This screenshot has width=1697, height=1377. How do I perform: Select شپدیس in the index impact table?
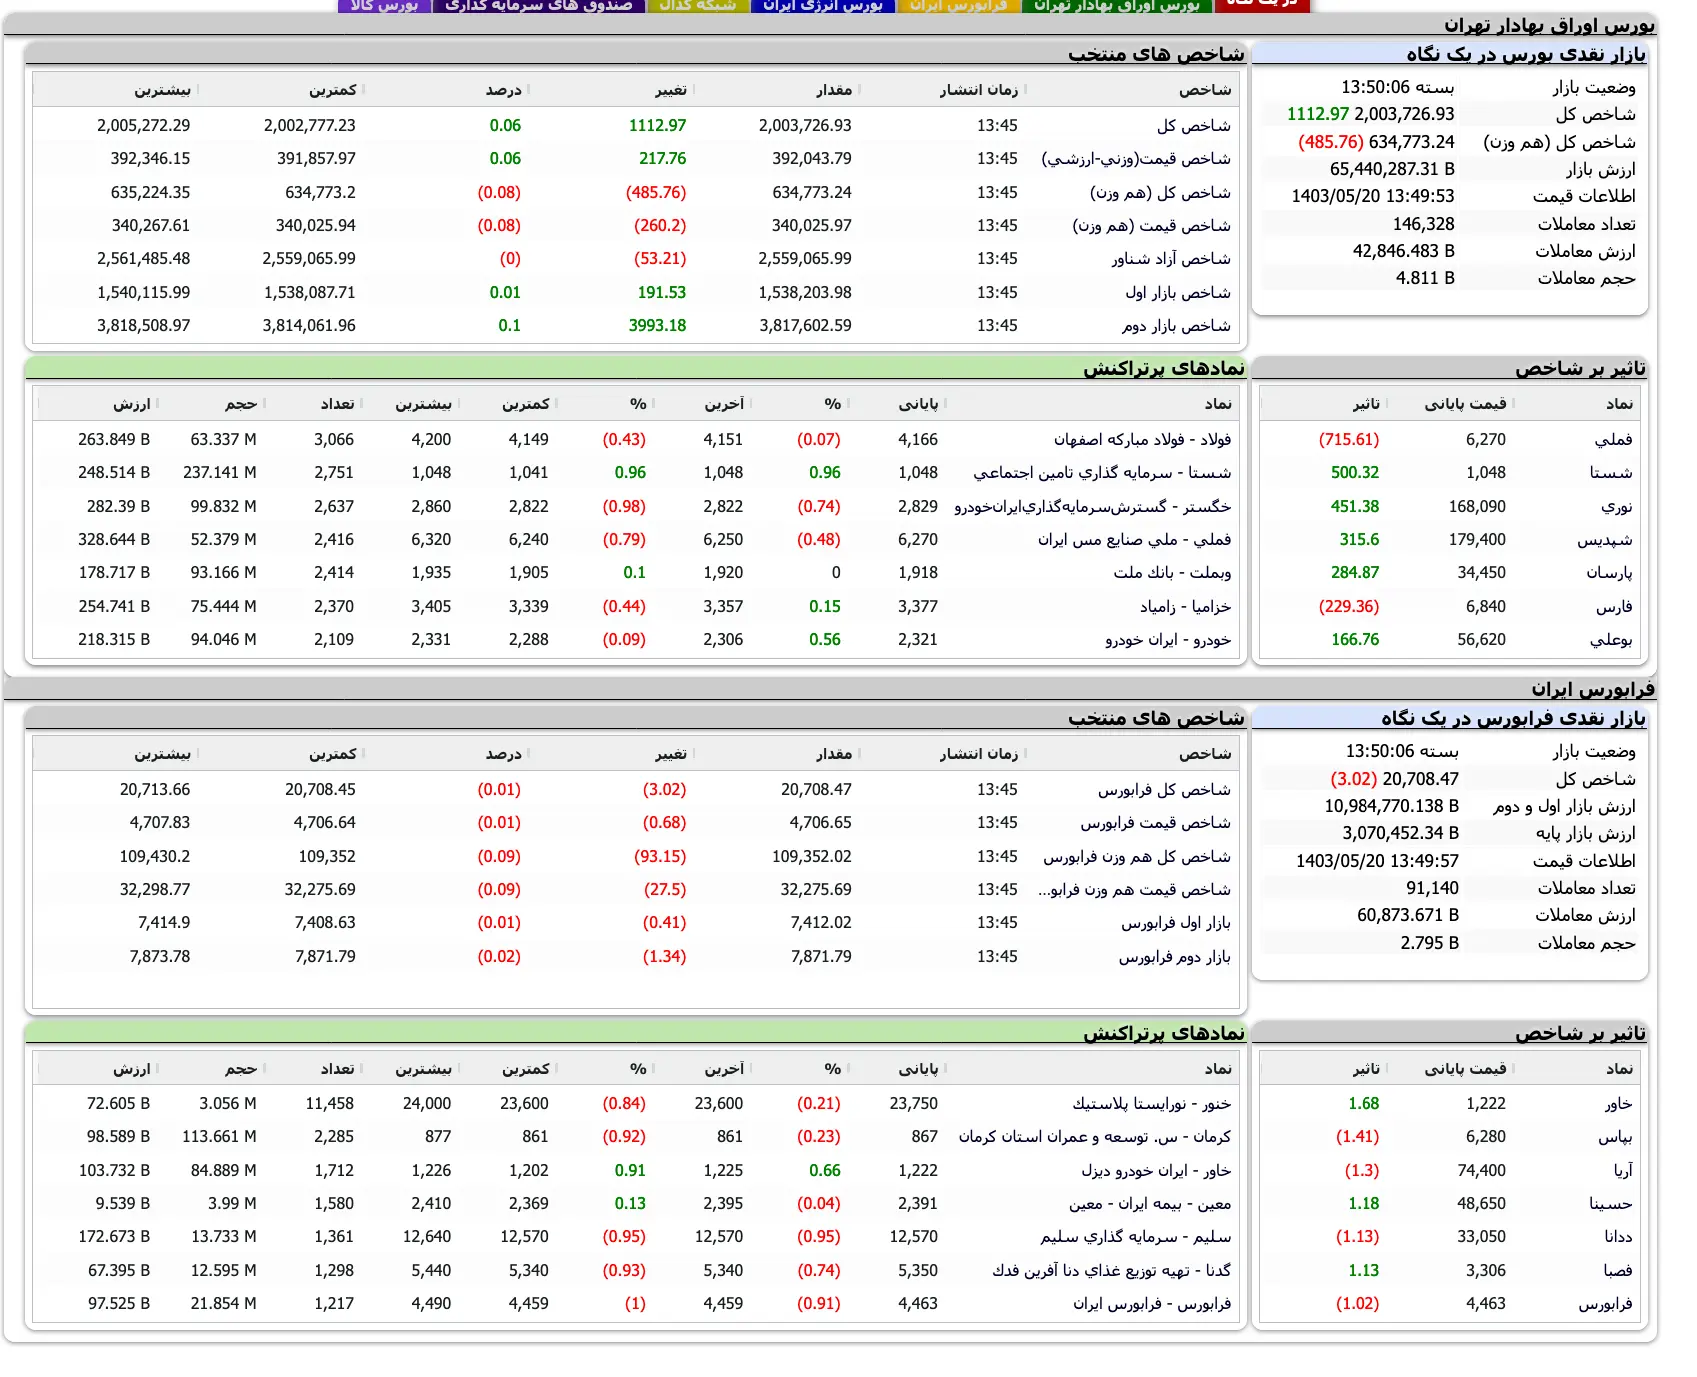pyautogui.click(x=1605, y=539)
